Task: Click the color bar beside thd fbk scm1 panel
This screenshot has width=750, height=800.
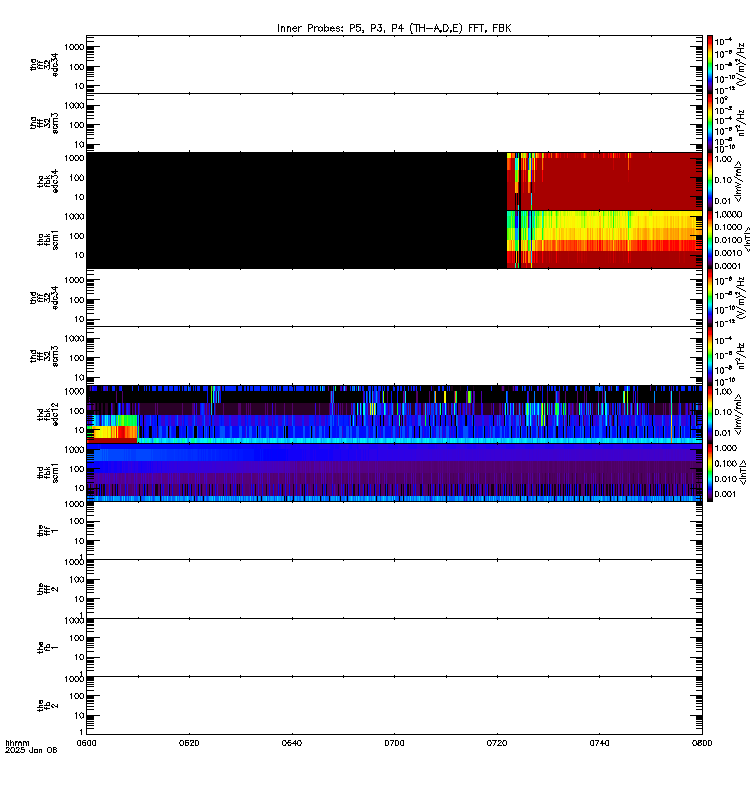Action: [710, 472]
